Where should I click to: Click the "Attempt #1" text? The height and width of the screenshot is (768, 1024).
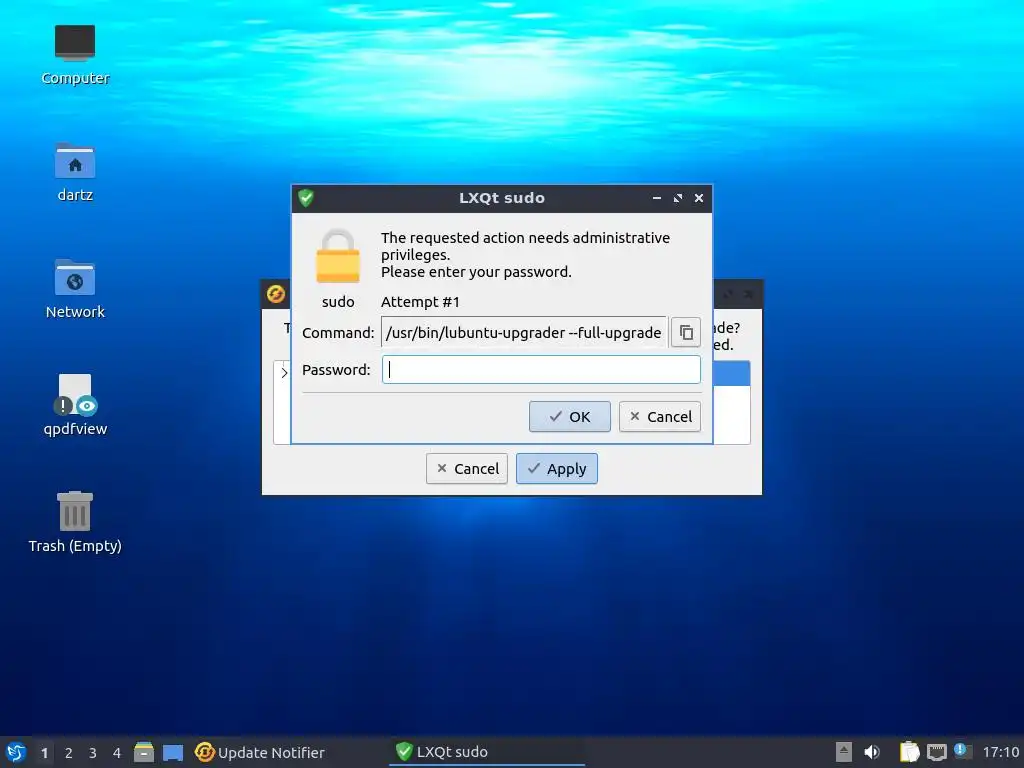[420, 302]
